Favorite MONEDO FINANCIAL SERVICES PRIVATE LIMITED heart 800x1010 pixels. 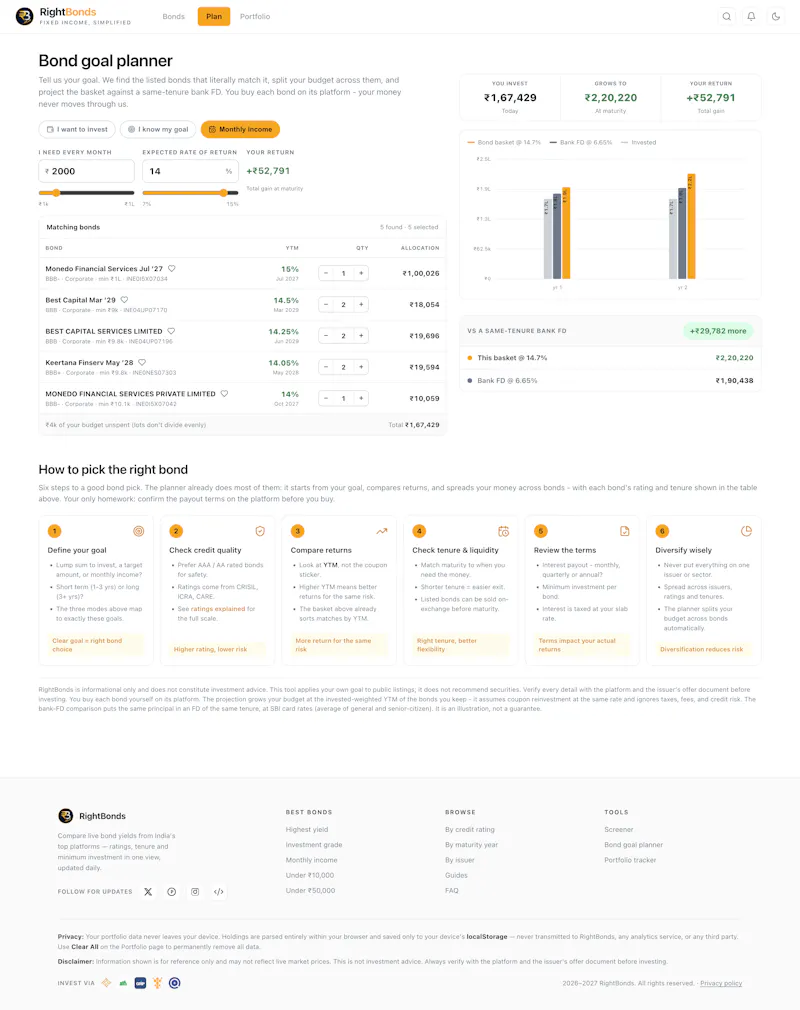point(224,394)
